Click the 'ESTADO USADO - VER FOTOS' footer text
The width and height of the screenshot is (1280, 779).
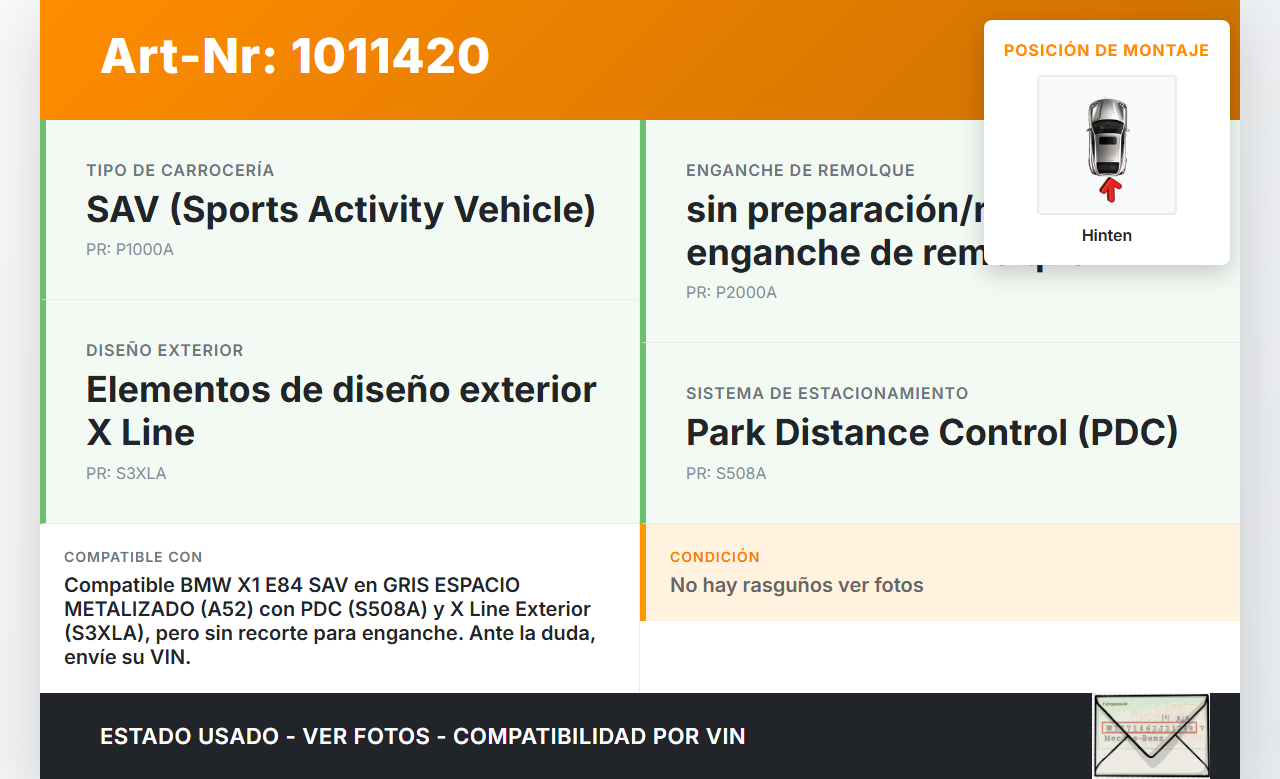423,736
